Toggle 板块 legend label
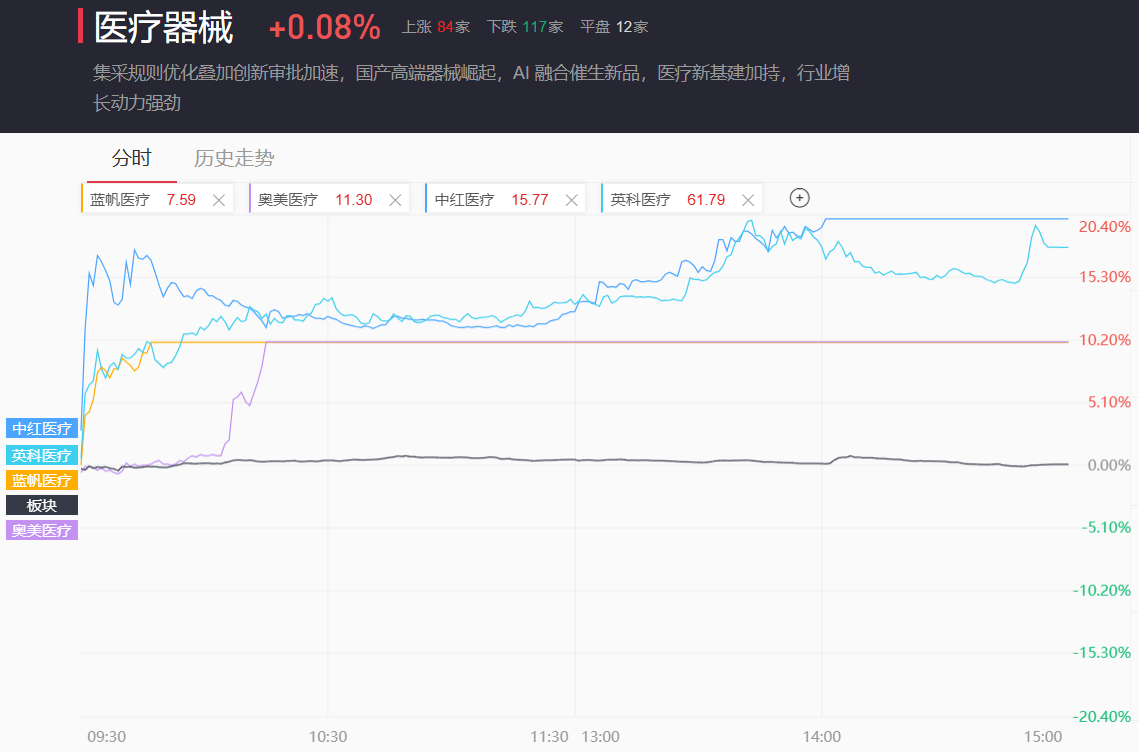Image resolution: width=1139 pixels, height=752 pixels. coord(42,505)
